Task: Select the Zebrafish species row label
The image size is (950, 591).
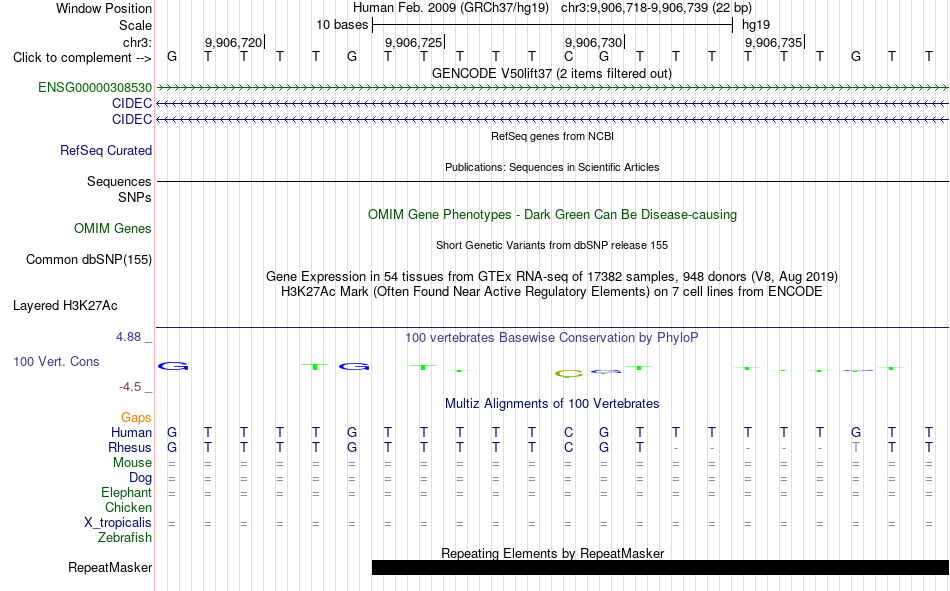Action: [x=125, y=537]
